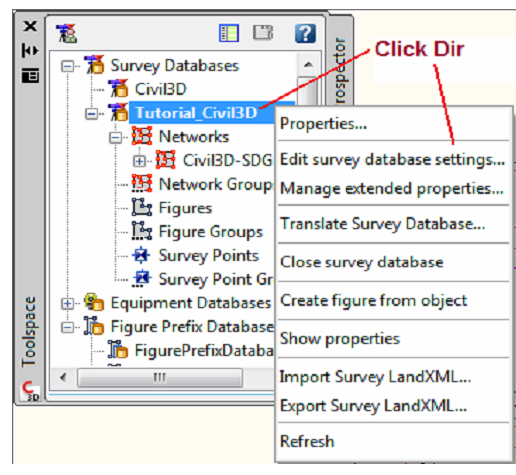Click the Survey Point Groups icon
This screenshot has width=516, height=475.
pos(142,279)
